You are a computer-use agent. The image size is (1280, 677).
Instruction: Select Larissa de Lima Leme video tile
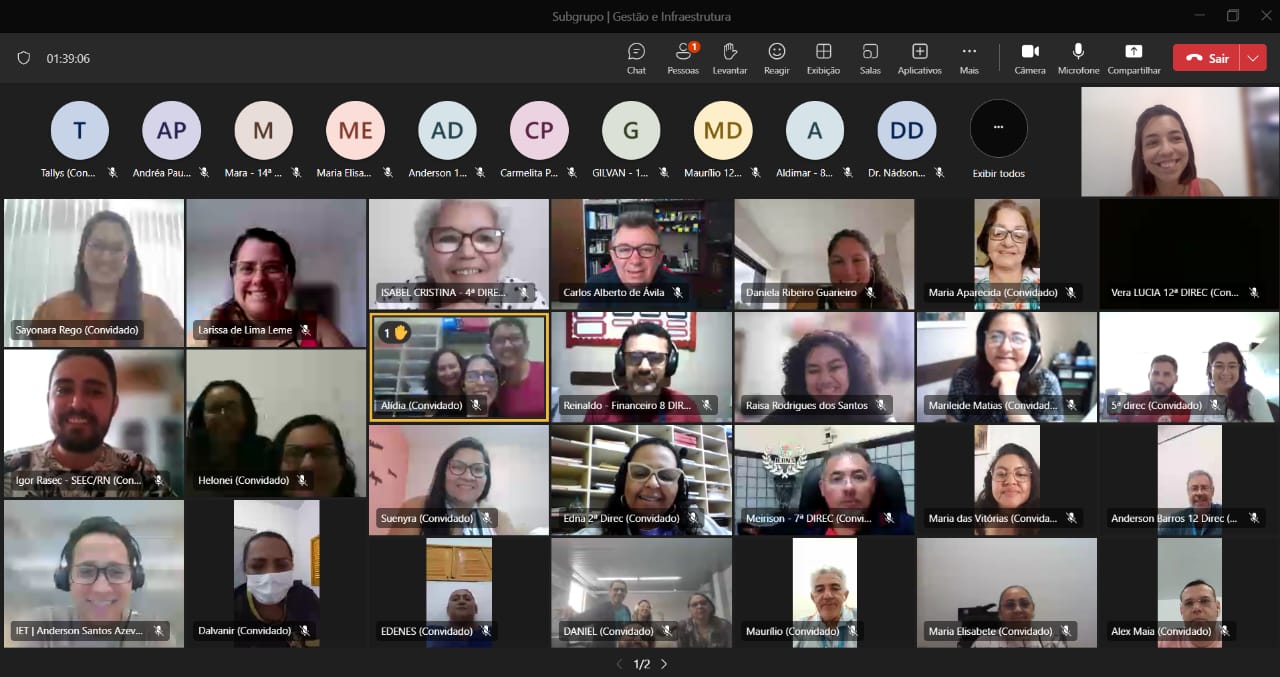276,273
